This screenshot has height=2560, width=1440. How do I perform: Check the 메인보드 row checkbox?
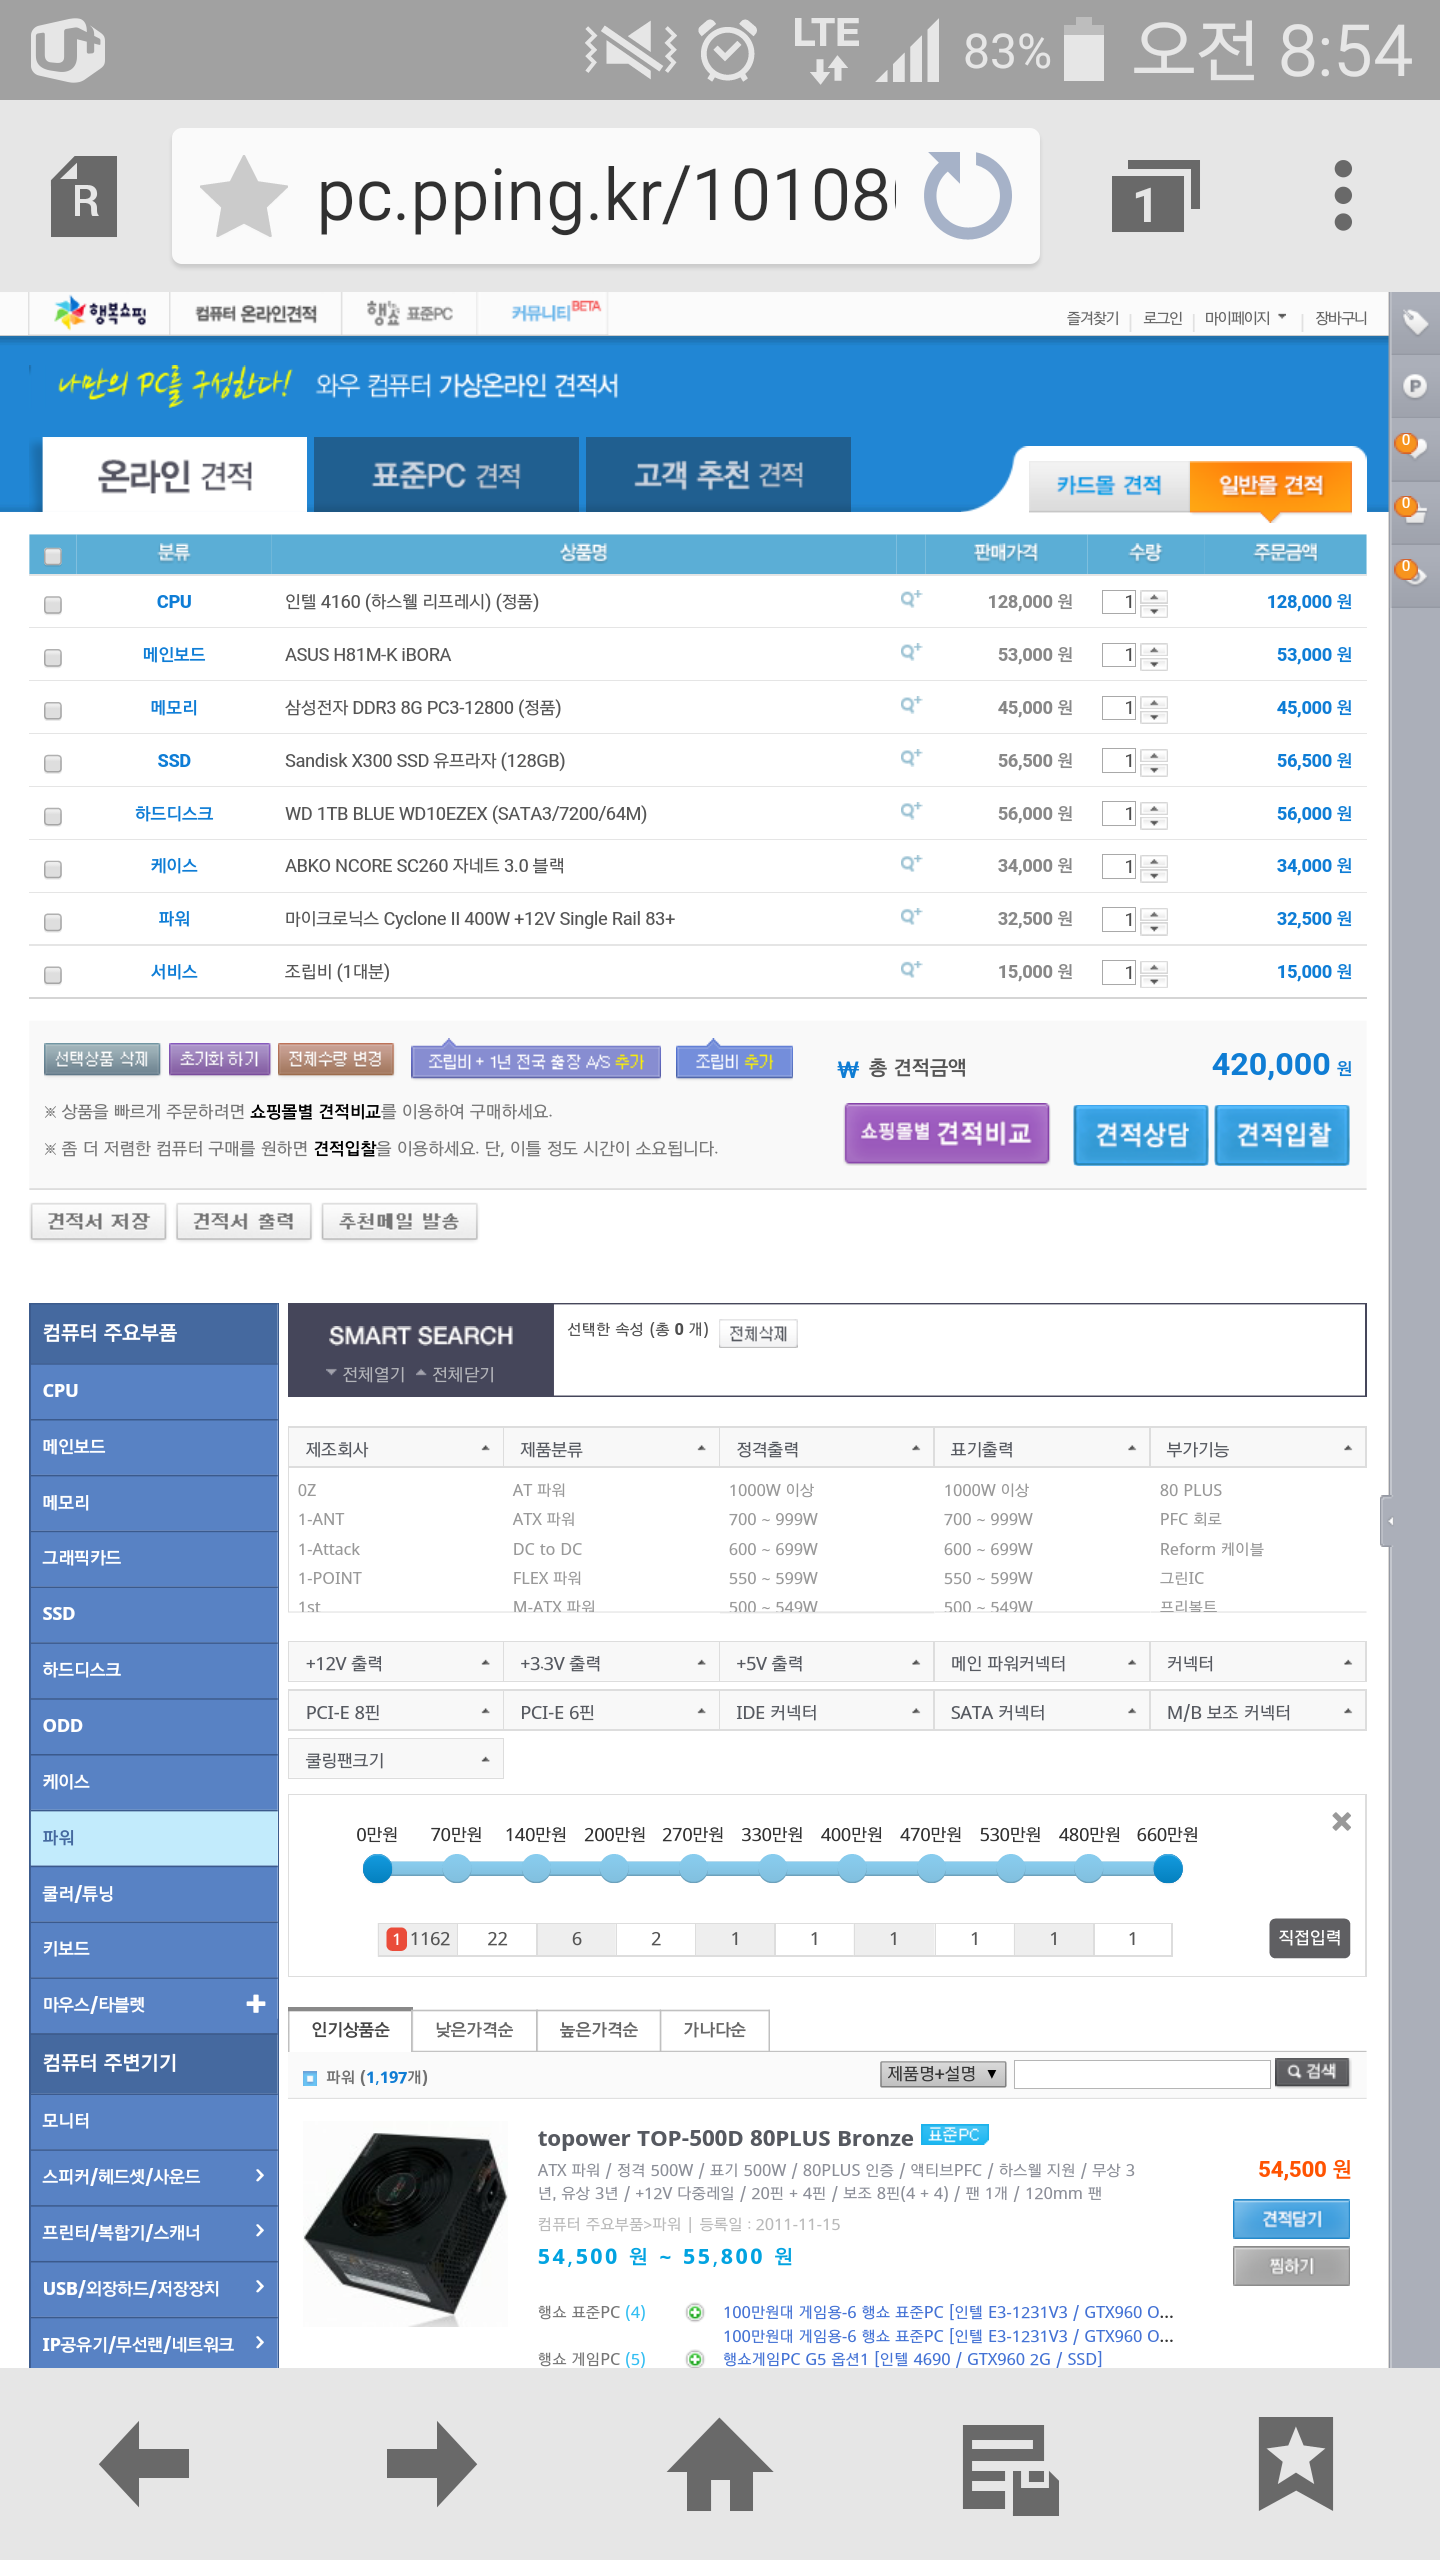point(53,657)
